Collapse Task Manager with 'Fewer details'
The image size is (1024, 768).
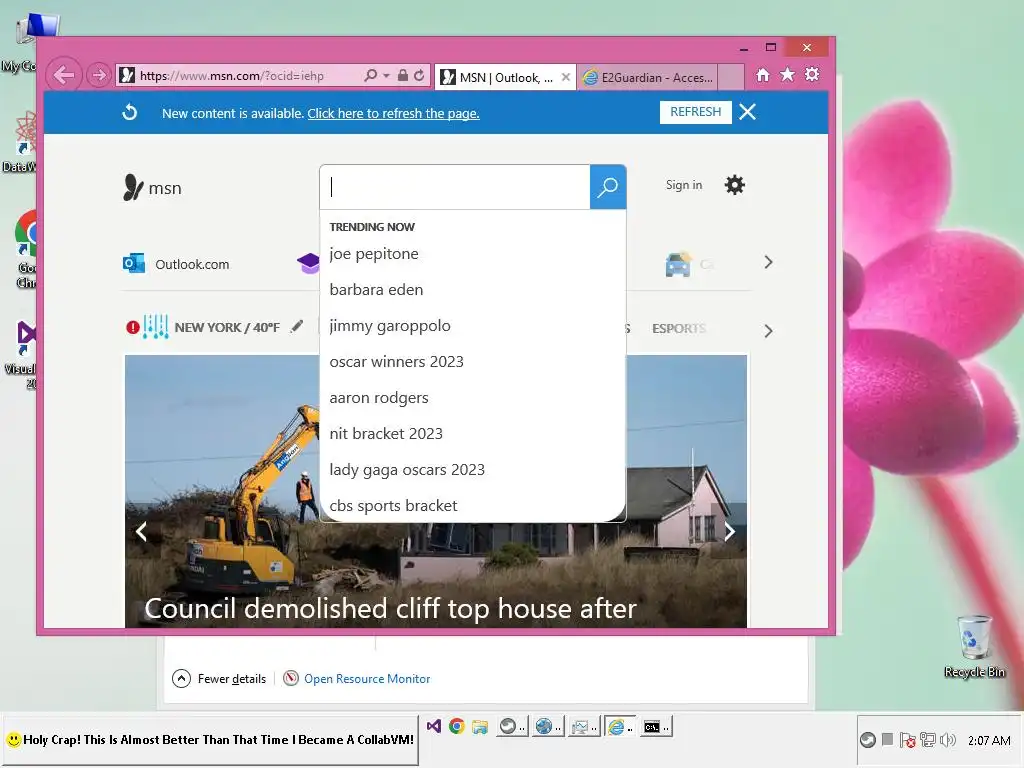[219, 679]
